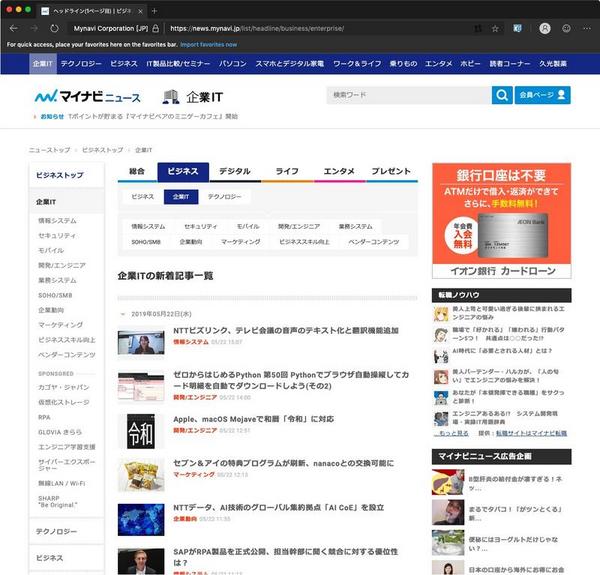600x575 pixels.
Task: Open ワーク&ライフ in top navigation
Action: pos(357,64)
